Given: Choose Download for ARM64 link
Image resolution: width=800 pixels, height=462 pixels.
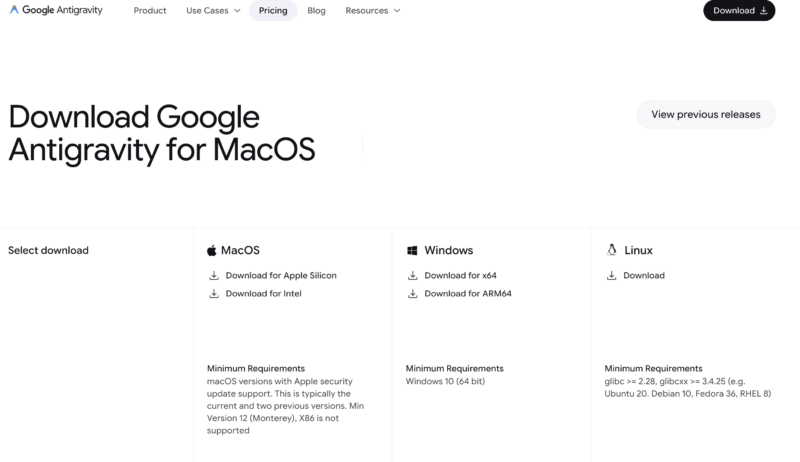Looking at the screenshot, I should pos(468,294).
